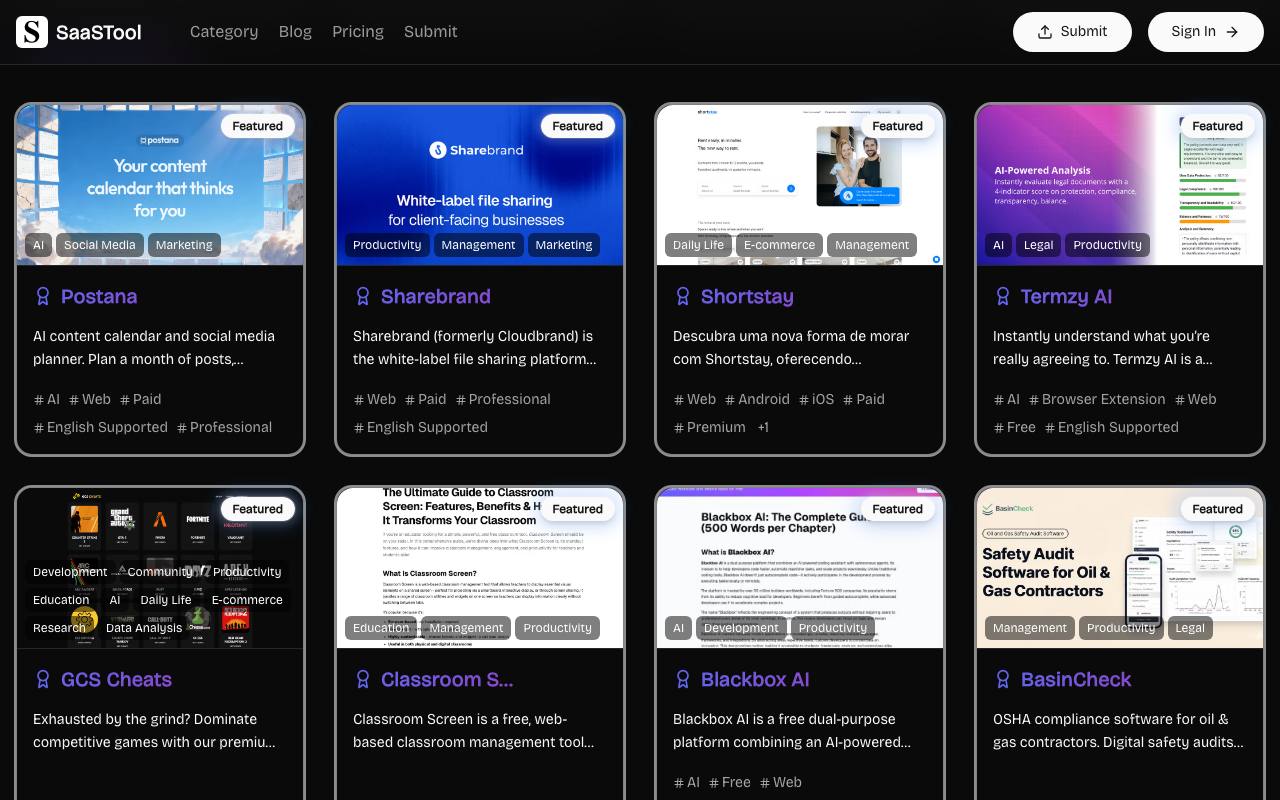Open the Classroom S... title link
Screen dimensions: 1280x800
click(x=447, y=679)
